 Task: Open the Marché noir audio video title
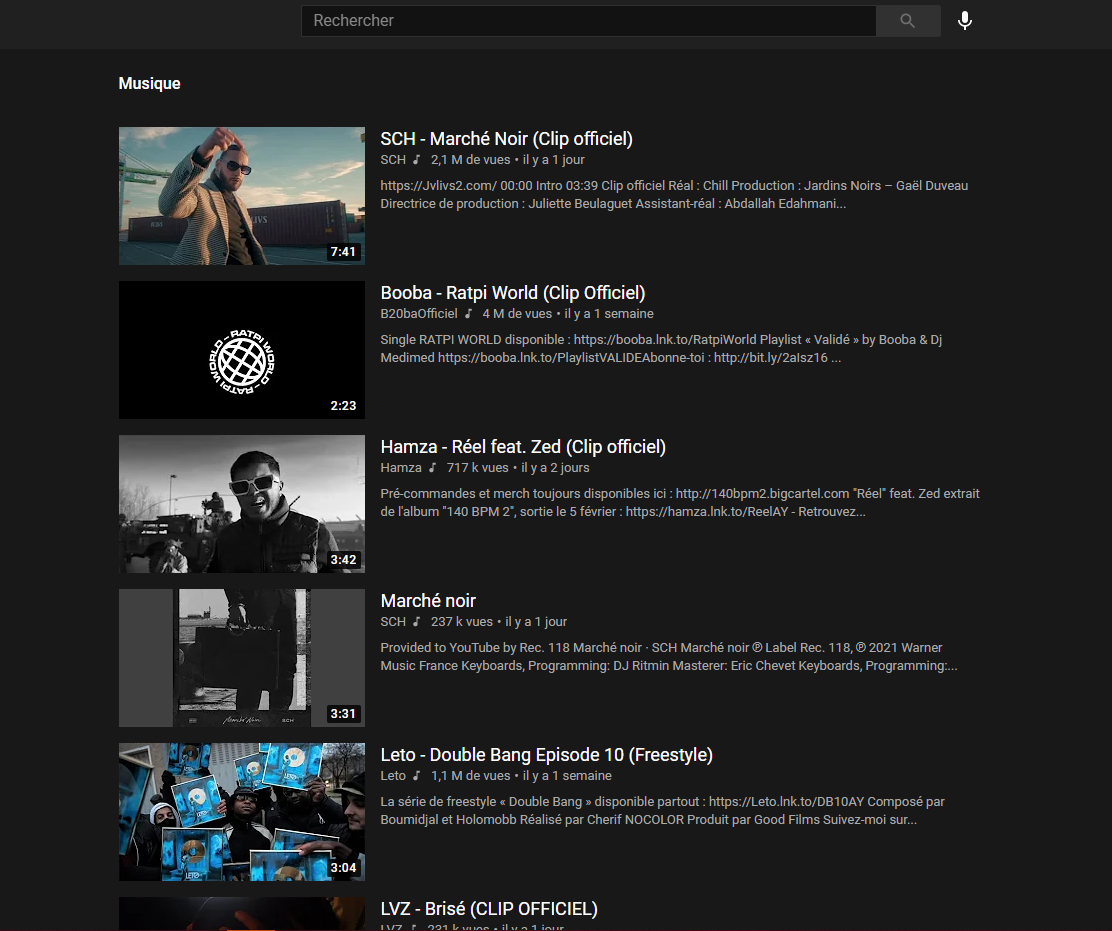click(428, 601)
